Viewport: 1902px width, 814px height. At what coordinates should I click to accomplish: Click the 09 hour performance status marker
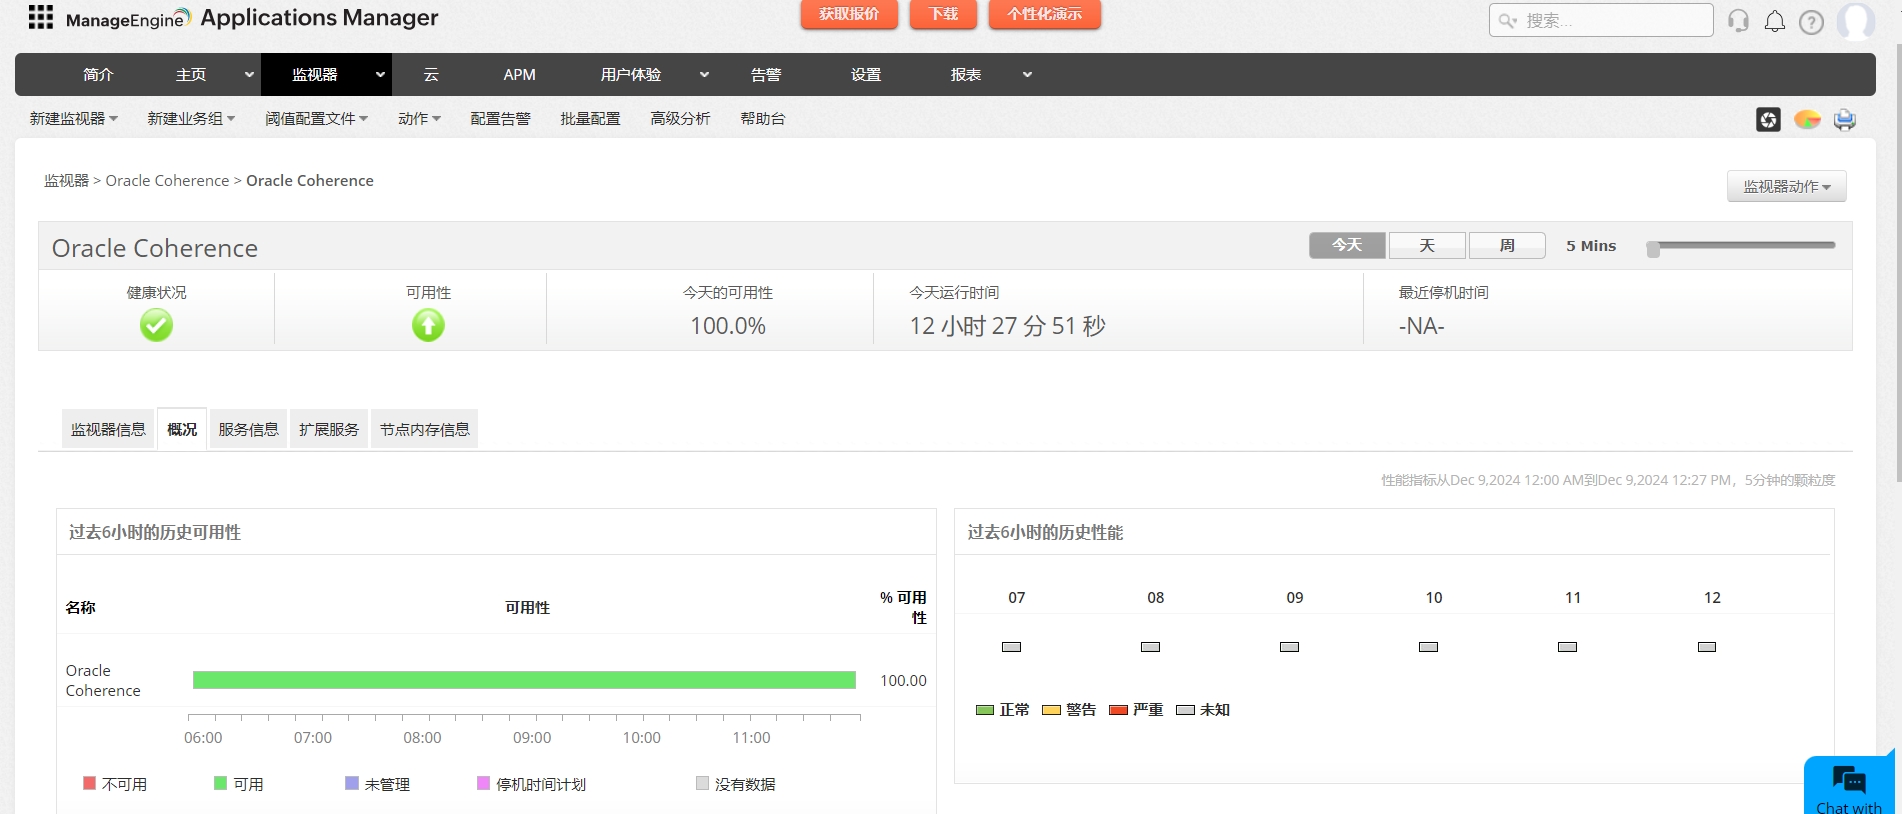(x=1289, y=647)
